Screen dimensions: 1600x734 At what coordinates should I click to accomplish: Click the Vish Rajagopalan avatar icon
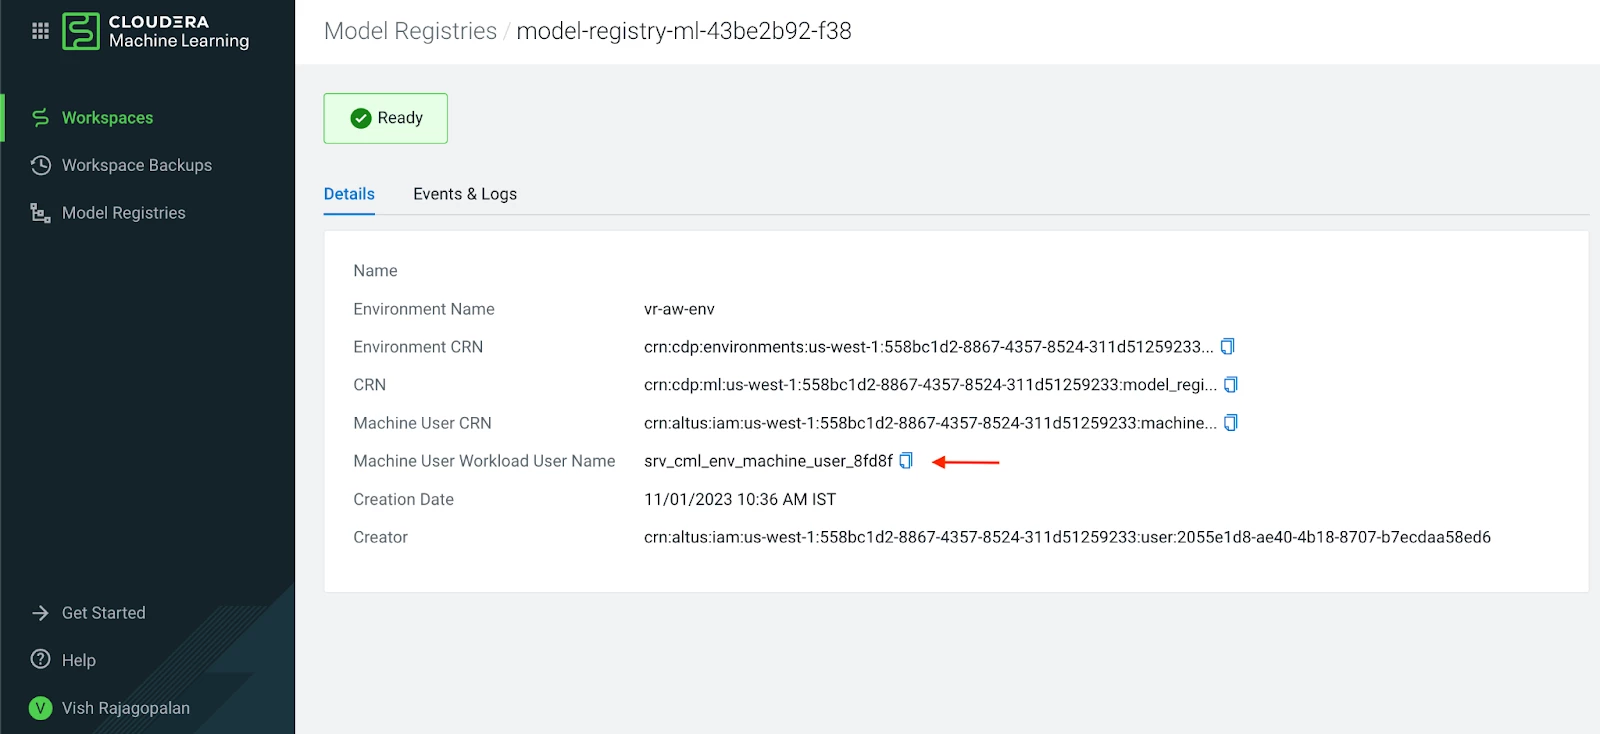(x=40, y=708)
